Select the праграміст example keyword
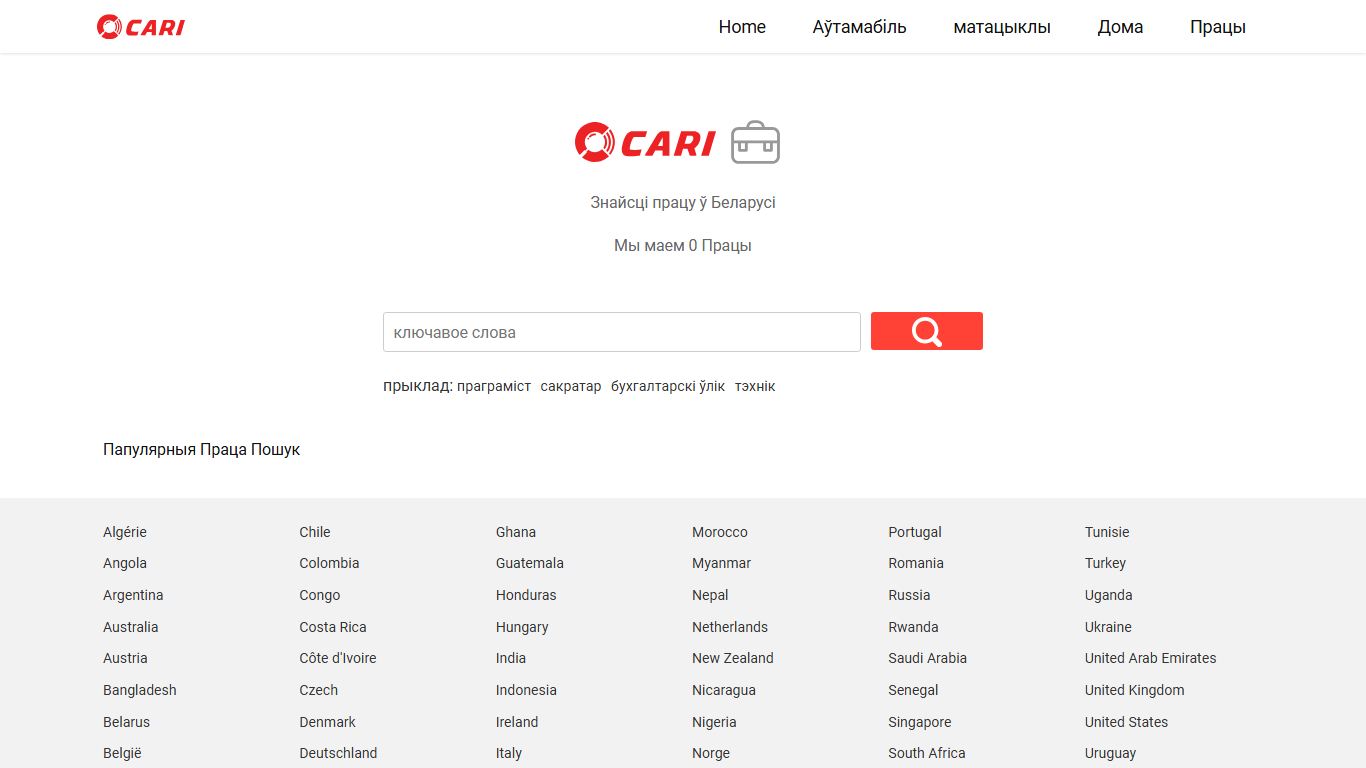Image resolution: width=1366 pixels, height=768 pixels. [x=494, y=386]
